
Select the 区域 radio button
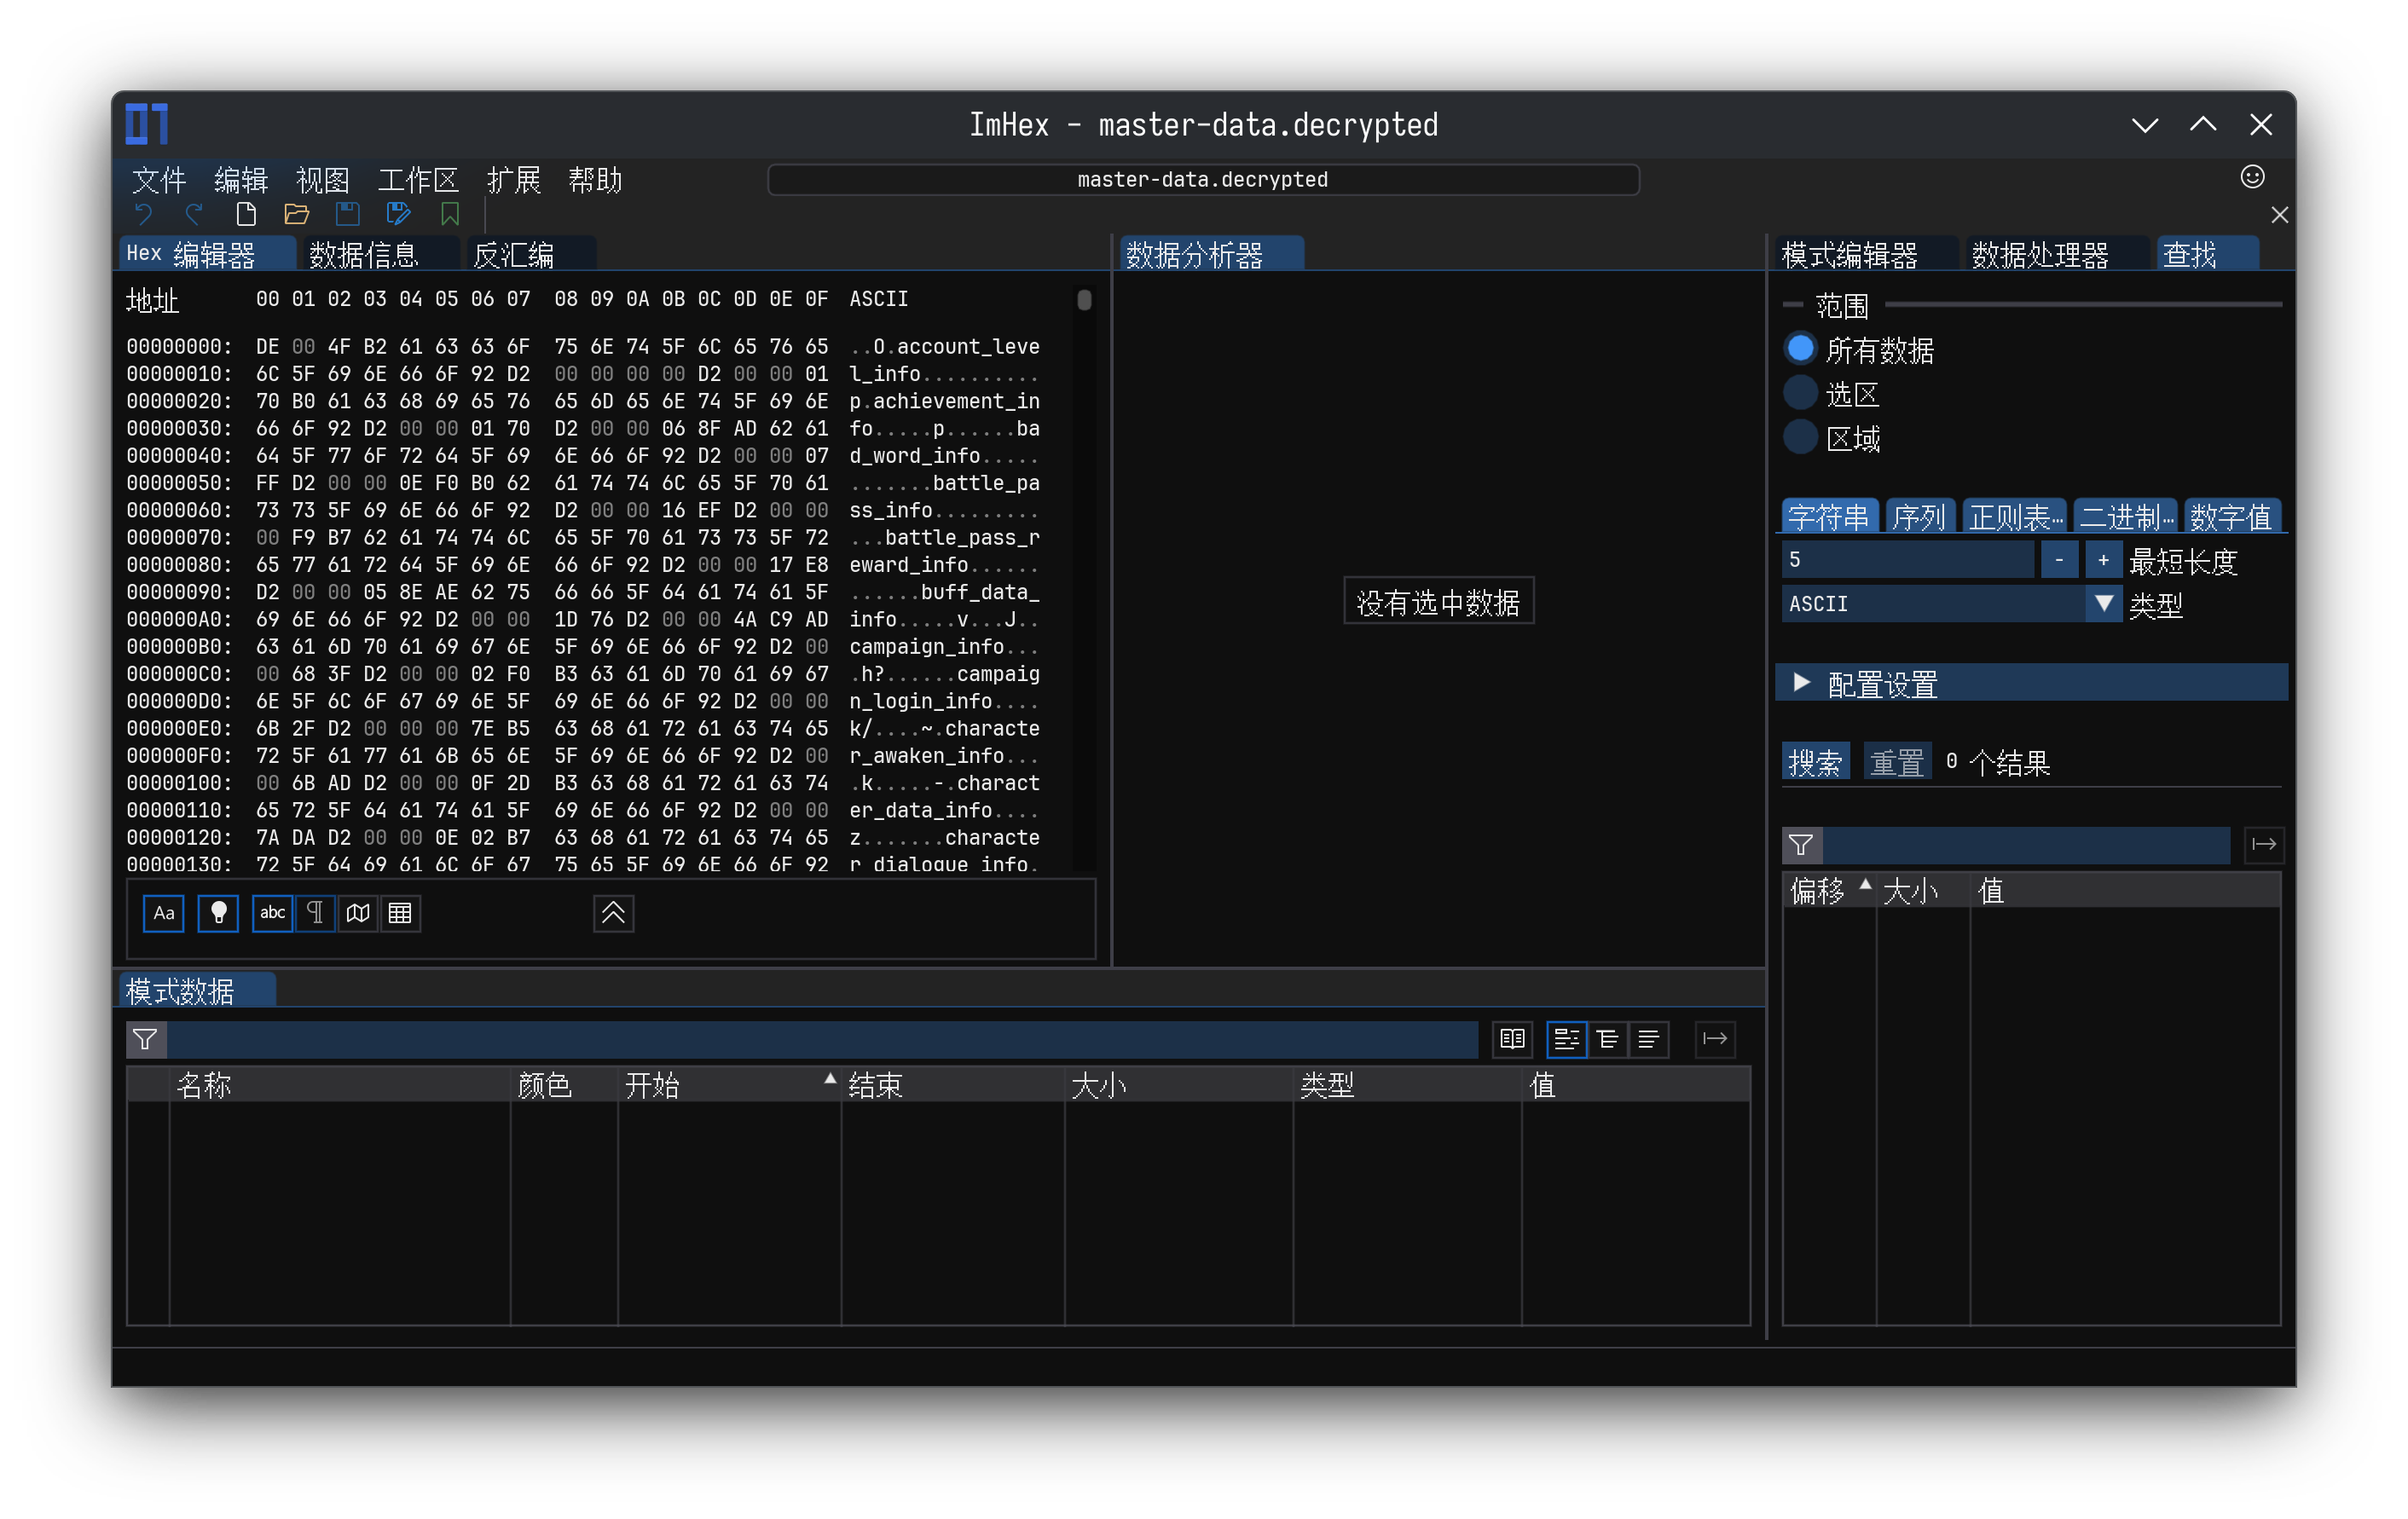(1800, 437)
